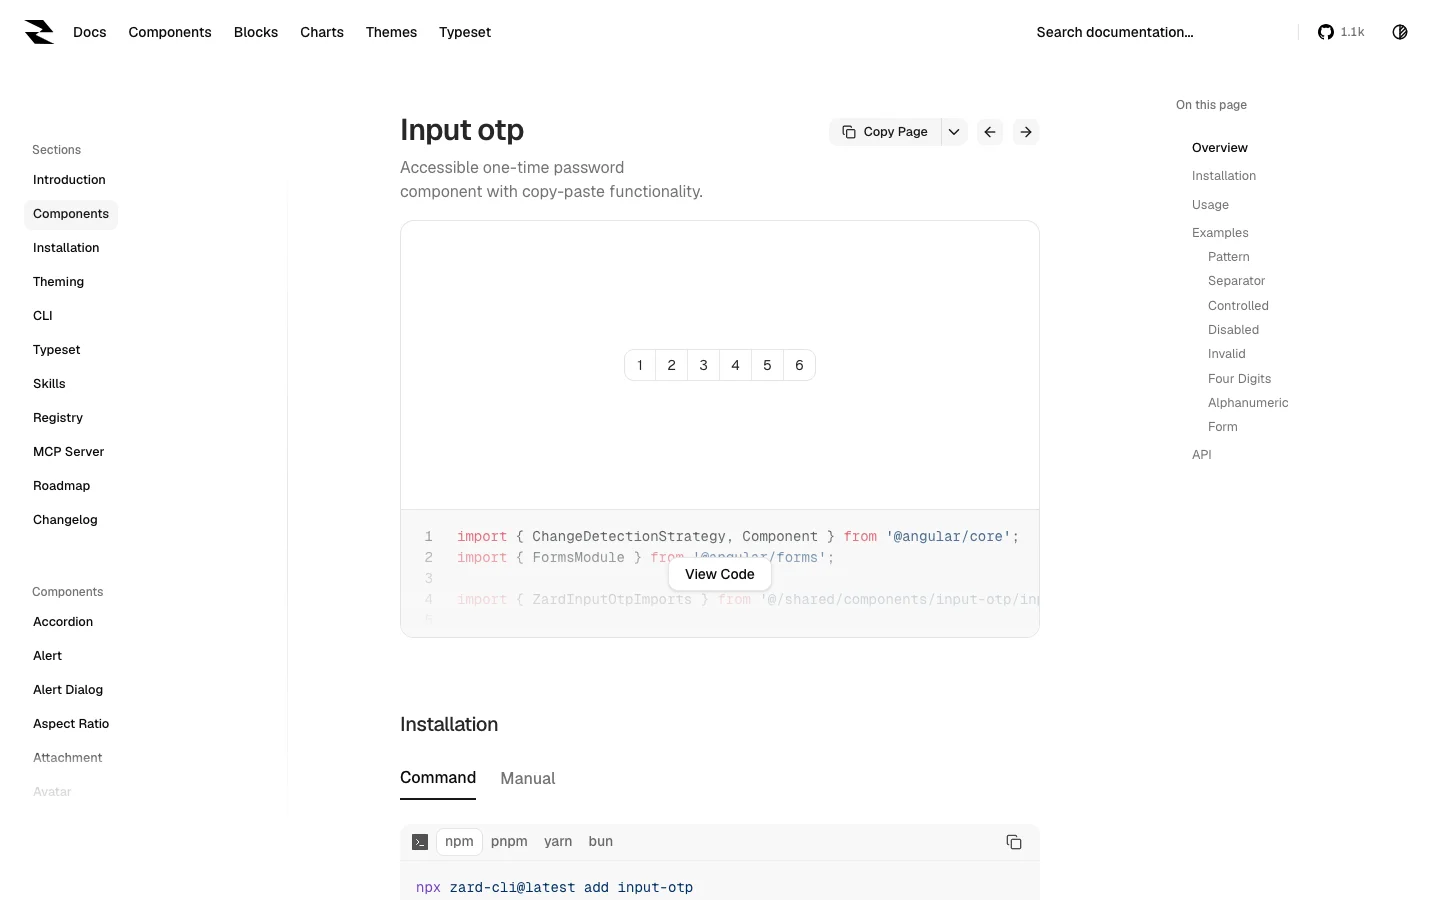This screenshot has width=1440, height=900.
Task: Click the OTP slot showing 4
Action: [x=735, y=365]
